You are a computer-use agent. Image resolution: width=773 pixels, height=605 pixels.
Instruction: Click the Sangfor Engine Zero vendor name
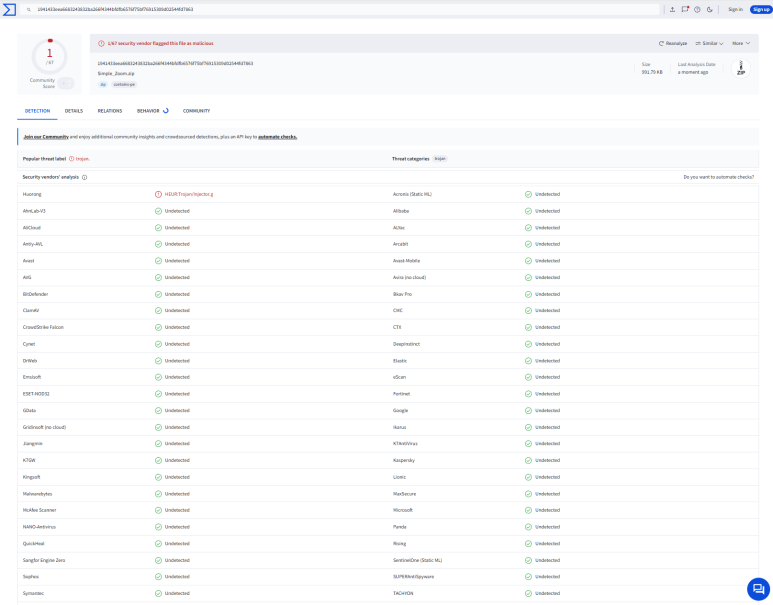[x=44, y=560]
